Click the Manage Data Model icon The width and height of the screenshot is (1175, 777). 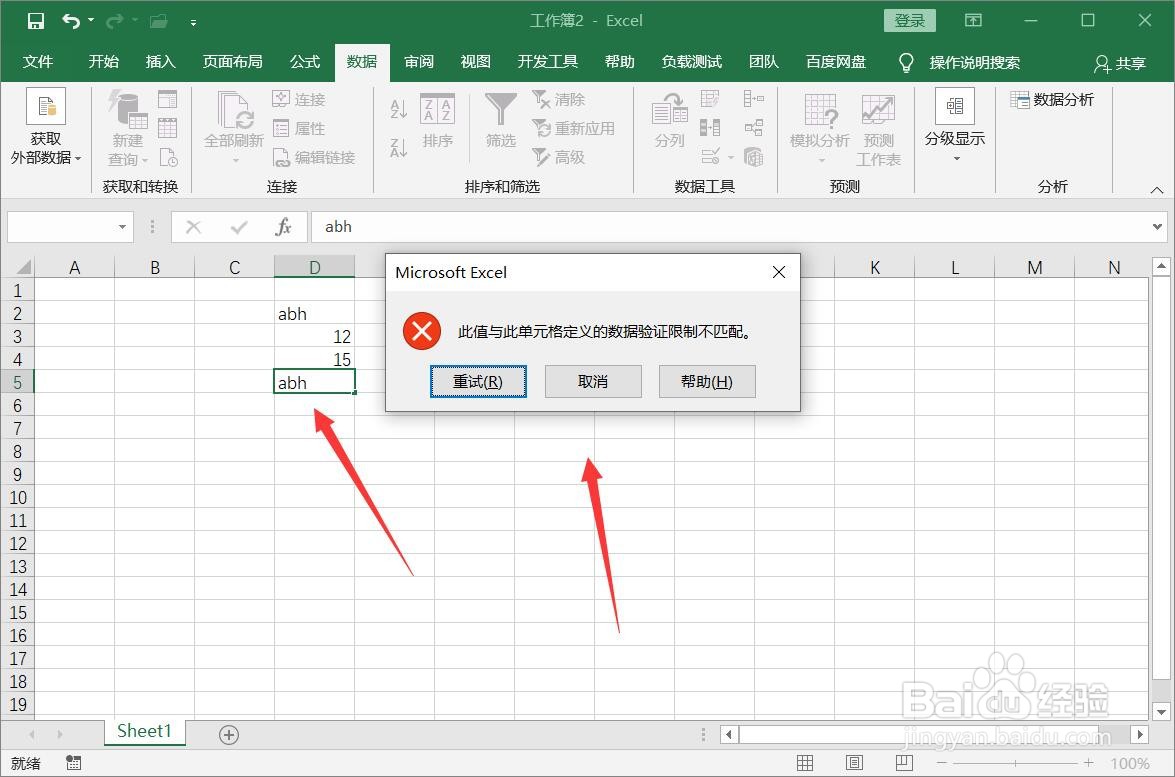(x=754, y=157)
